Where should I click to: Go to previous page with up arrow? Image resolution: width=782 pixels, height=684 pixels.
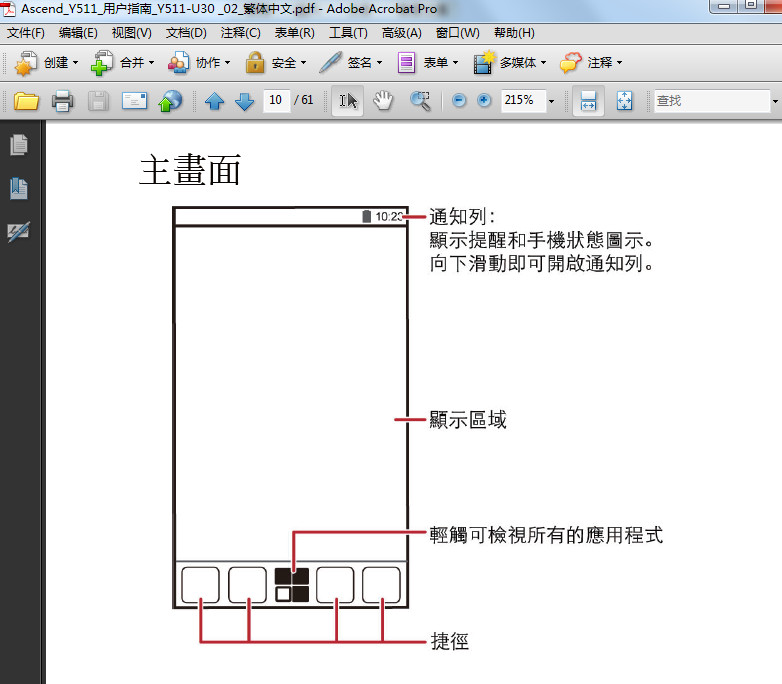tap(214, 101)
